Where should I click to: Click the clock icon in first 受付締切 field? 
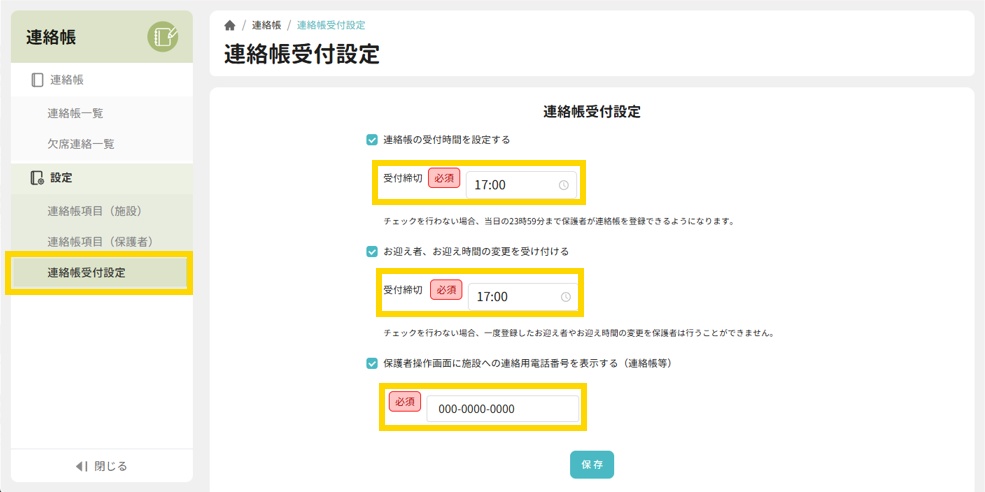(564, 185)
